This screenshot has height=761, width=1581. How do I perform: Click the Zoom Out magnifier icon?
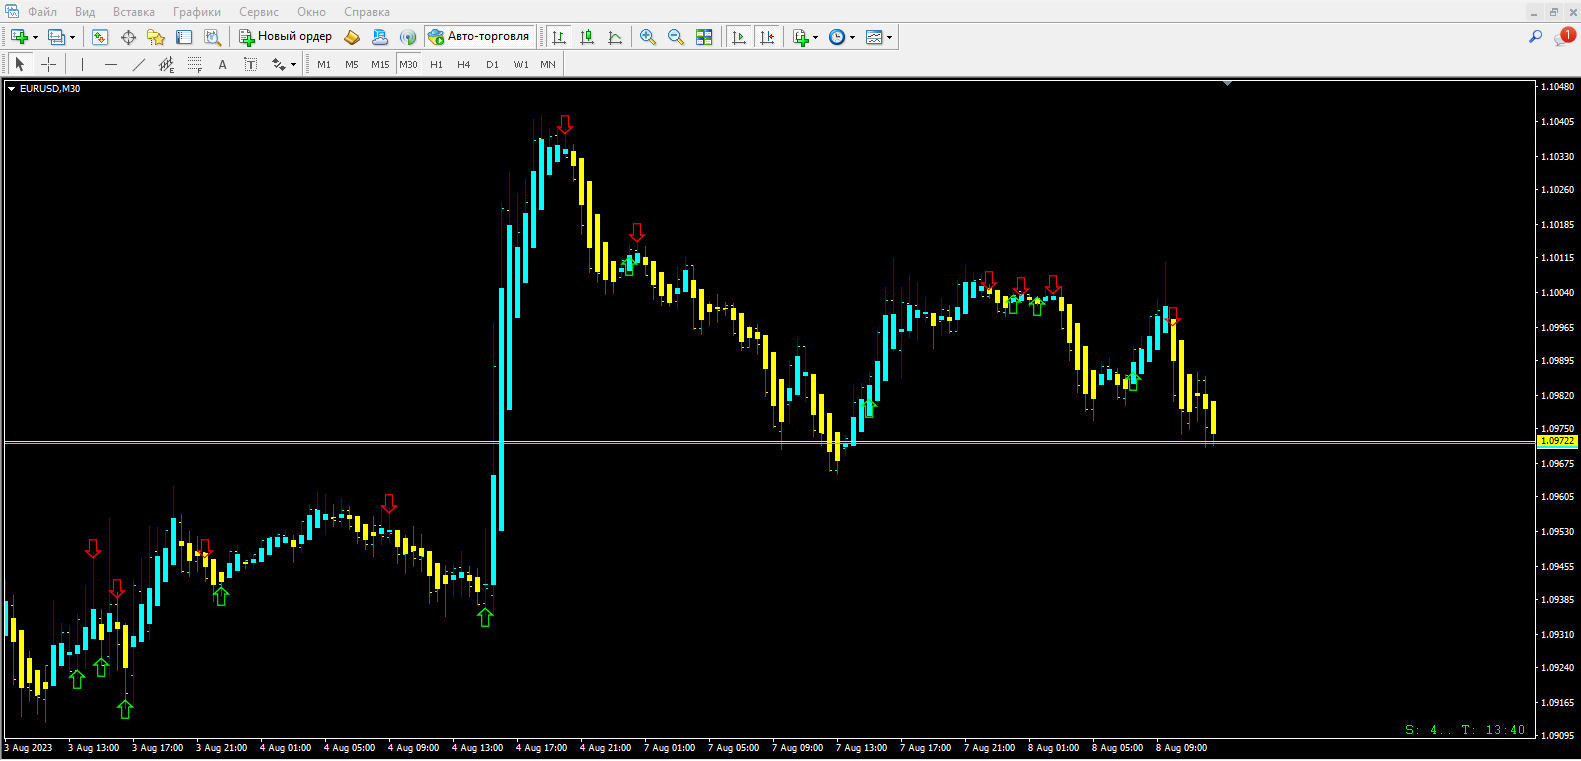point(676,37)
